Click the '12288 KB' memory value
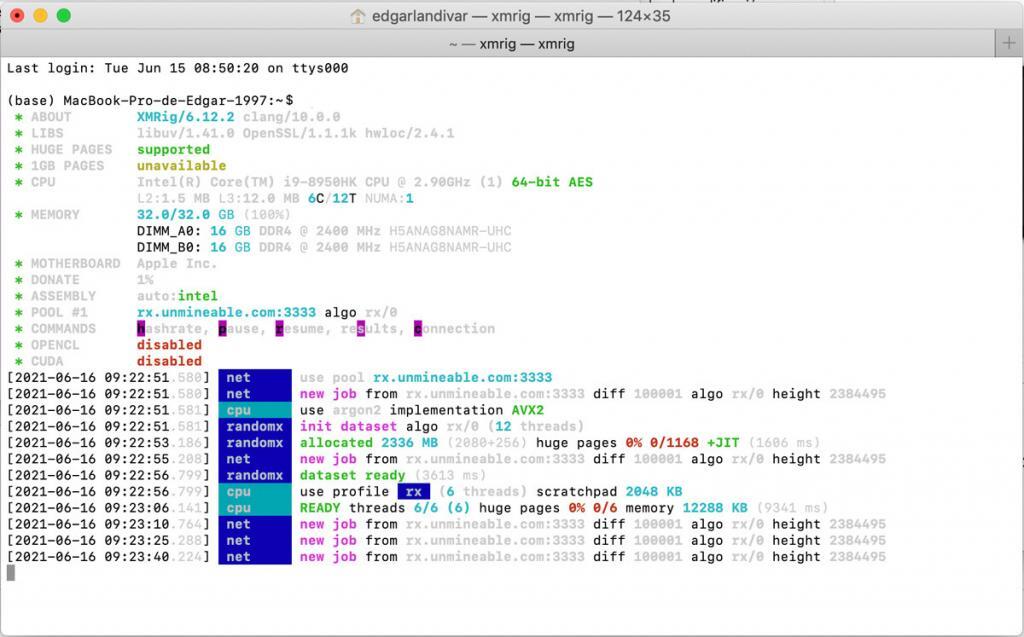The width and height of the screenshot is (1024, 637). click(715, 508)
